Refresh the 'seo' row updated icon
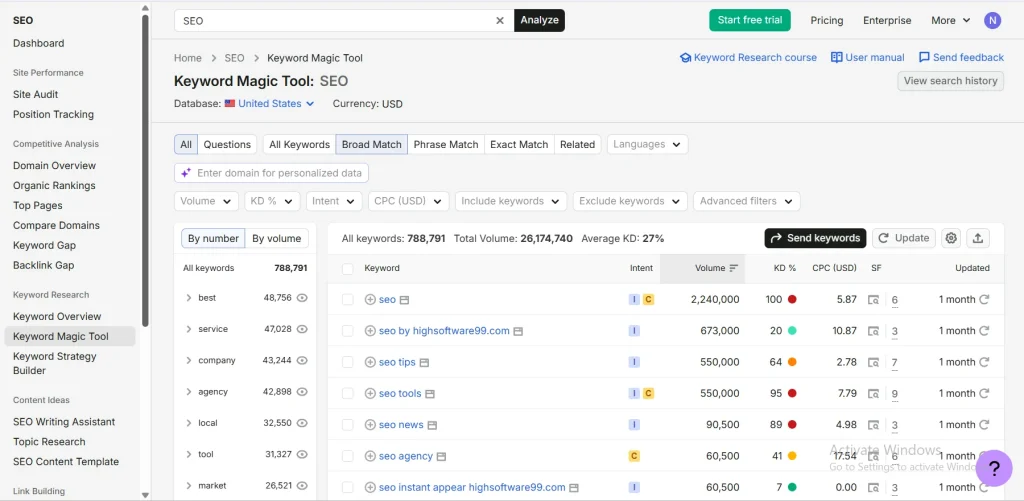The image size is (1024, 501). tap(984, 299)
